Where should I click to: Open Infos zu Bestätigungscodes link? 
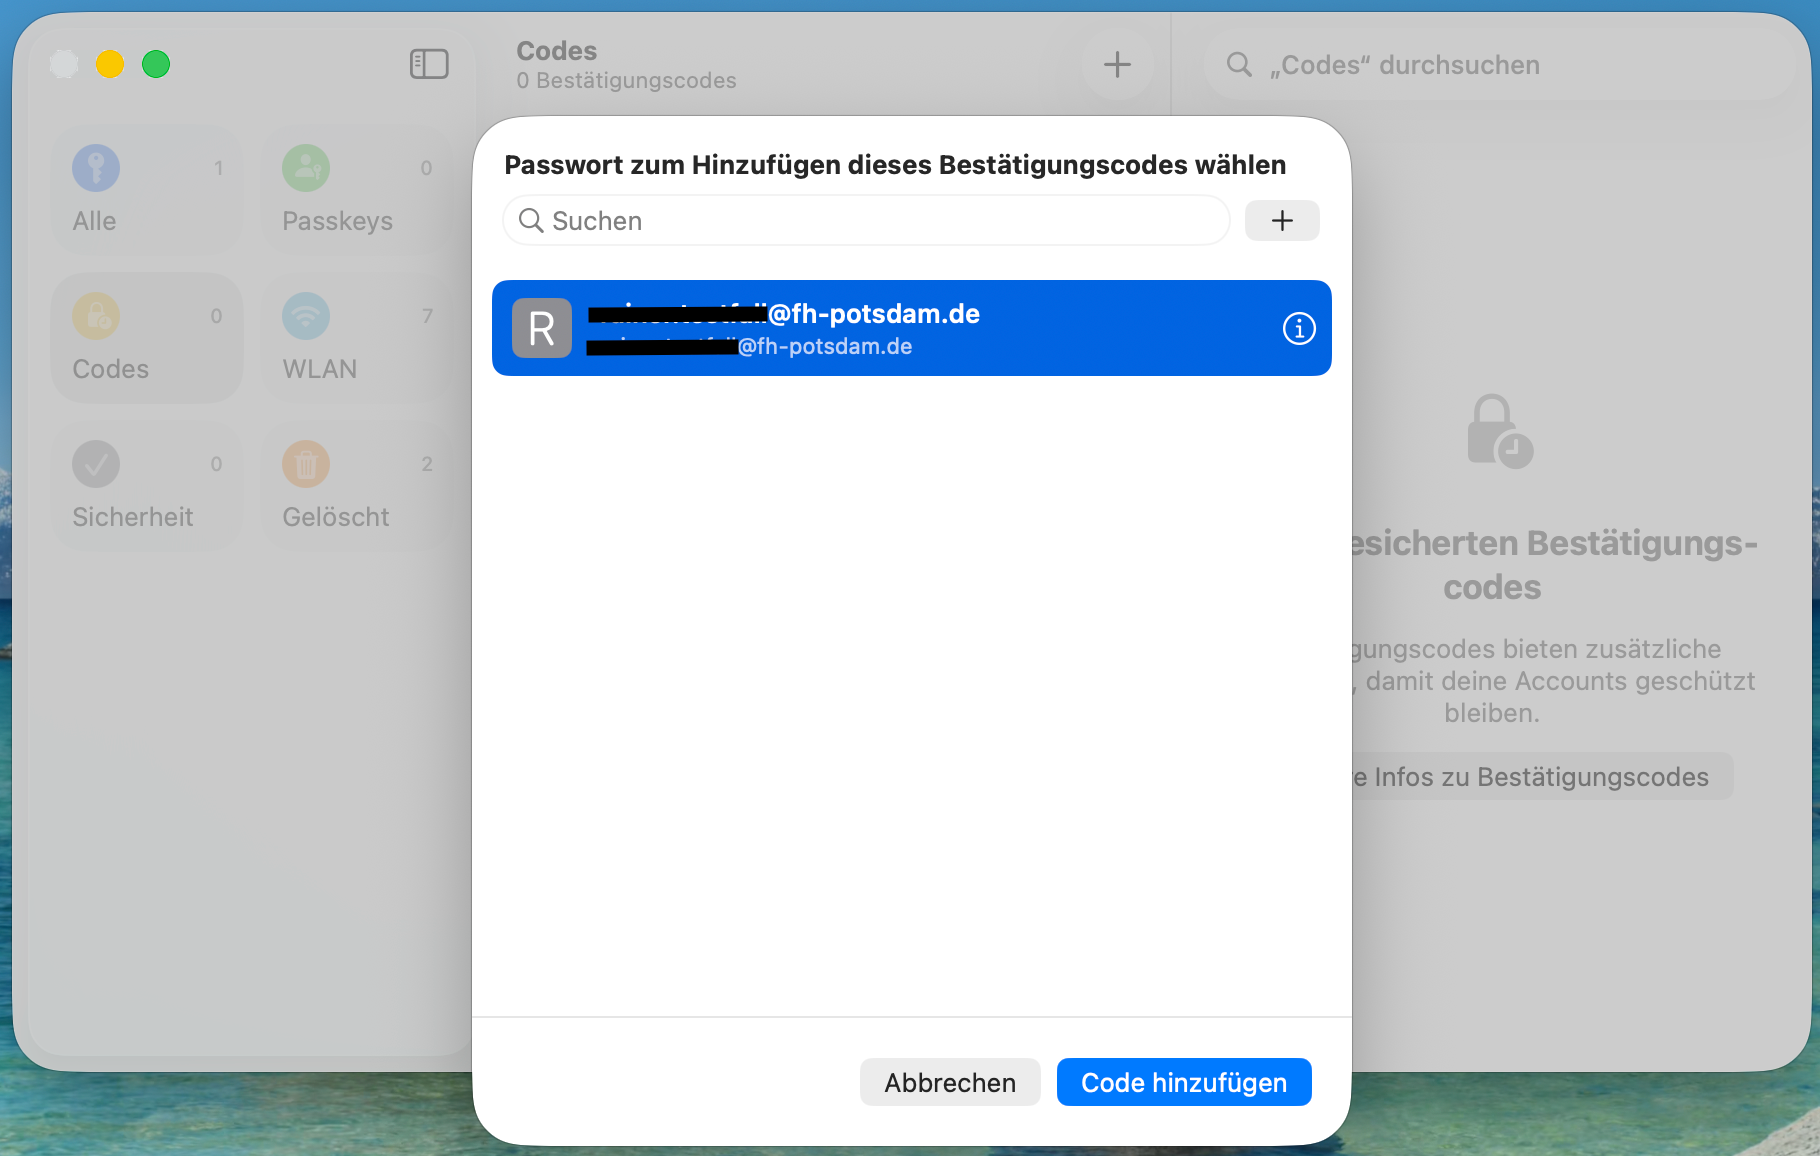coord(1540,777)
